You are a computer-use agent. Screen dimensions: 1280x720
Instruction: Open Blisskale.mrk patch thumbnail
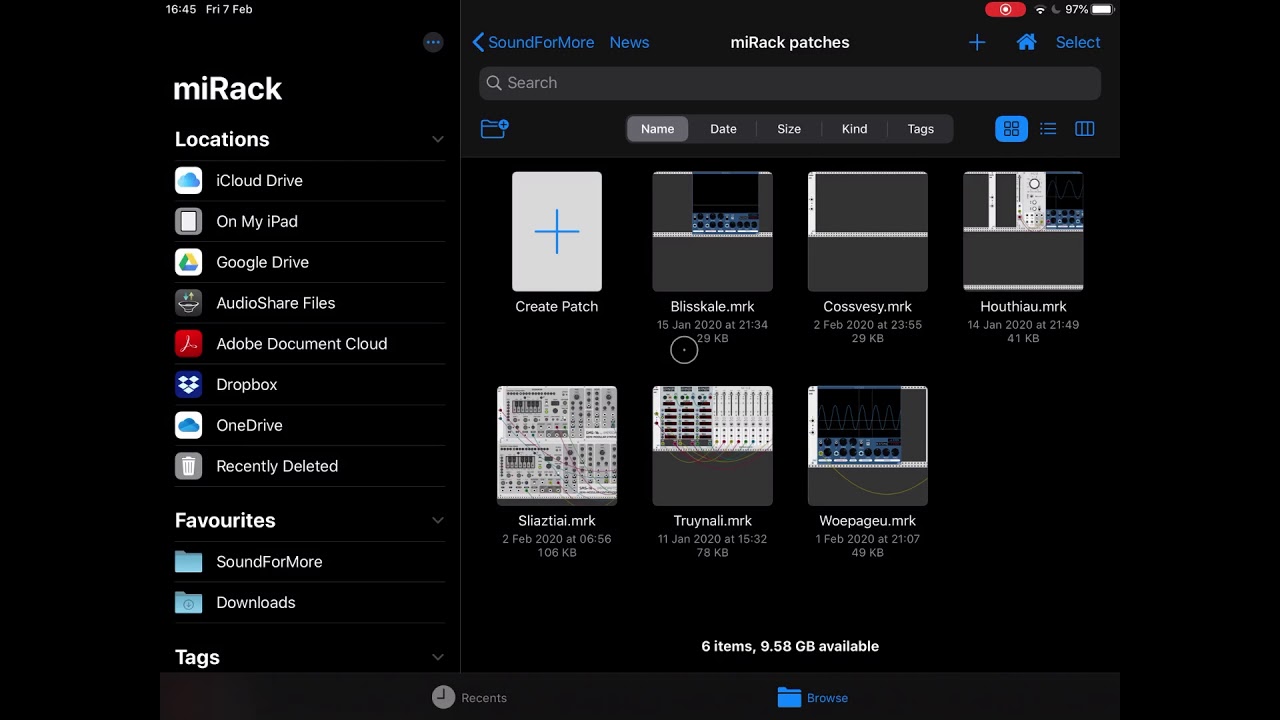(x=712, y=231)
